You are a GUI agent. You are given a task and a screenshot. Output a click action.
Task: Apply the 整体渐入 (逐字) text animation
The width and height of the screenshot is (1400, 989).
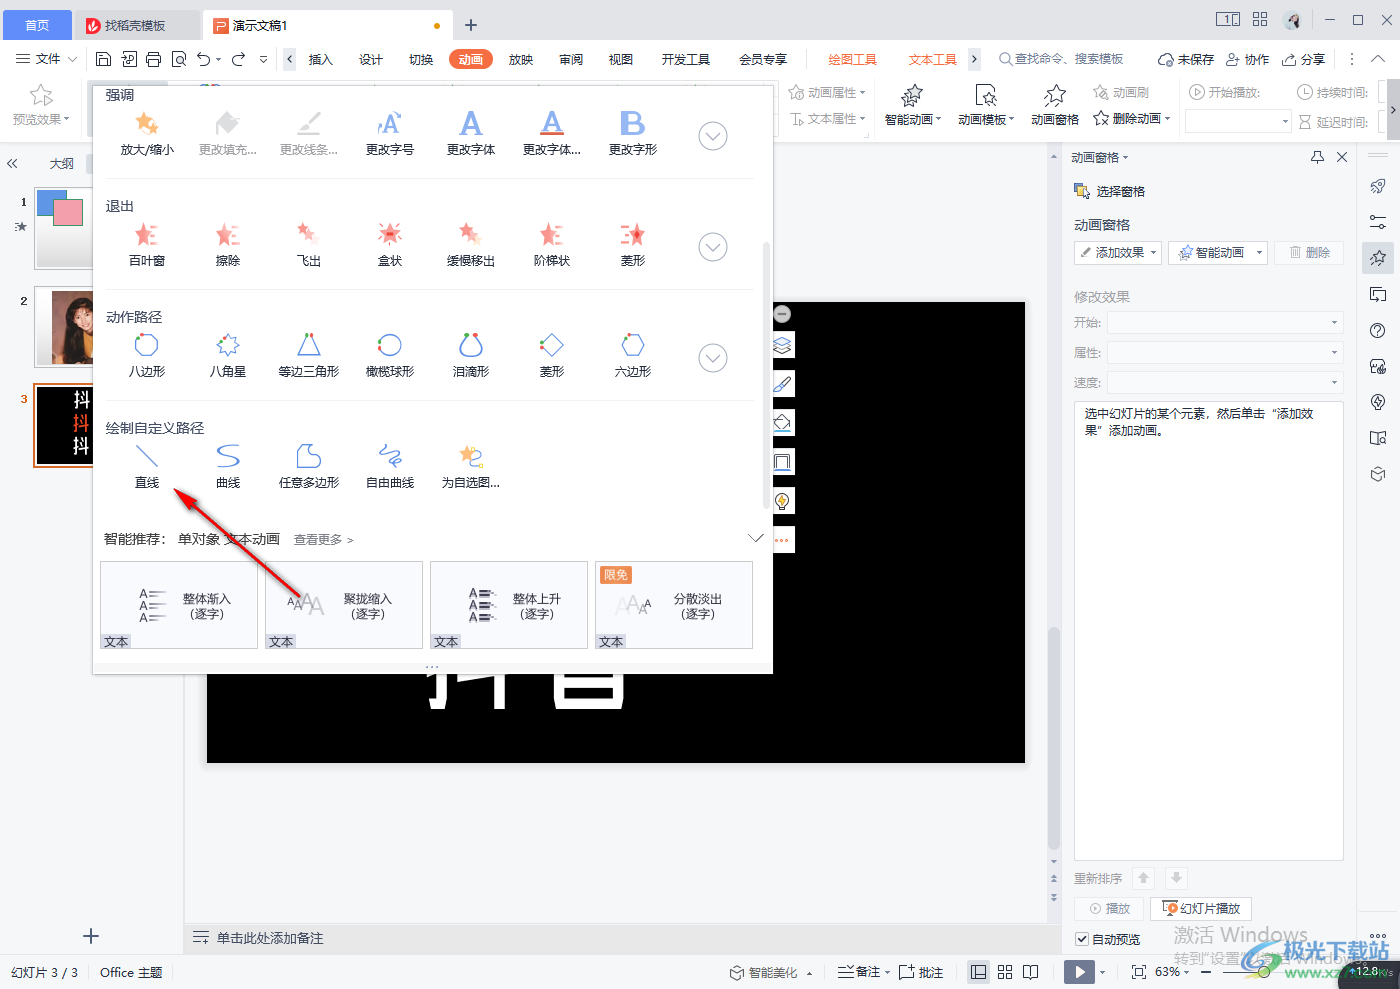click(x=179, y=605)
